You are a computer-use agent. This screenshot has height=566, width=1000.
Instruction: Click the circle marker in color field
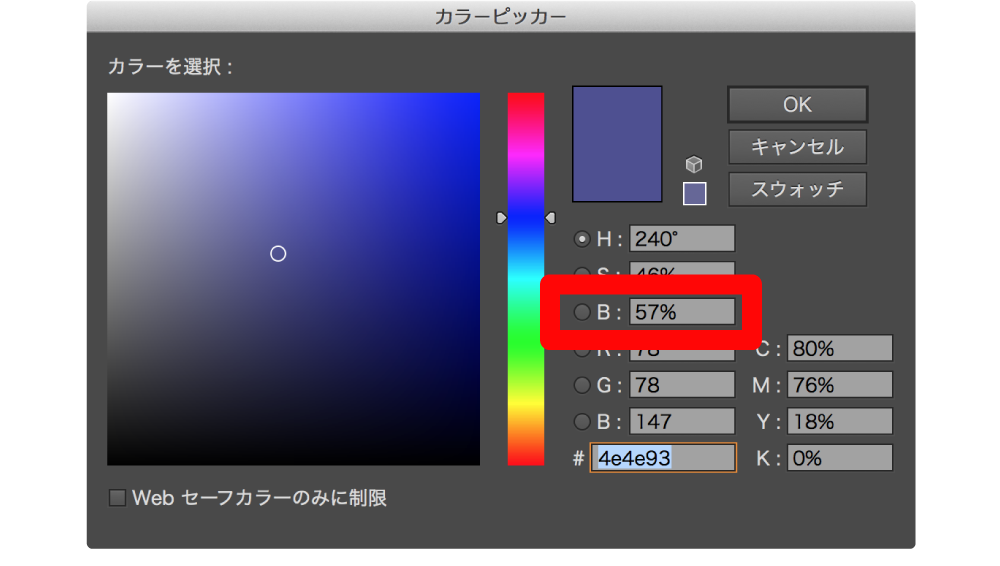tap(278, 254)
